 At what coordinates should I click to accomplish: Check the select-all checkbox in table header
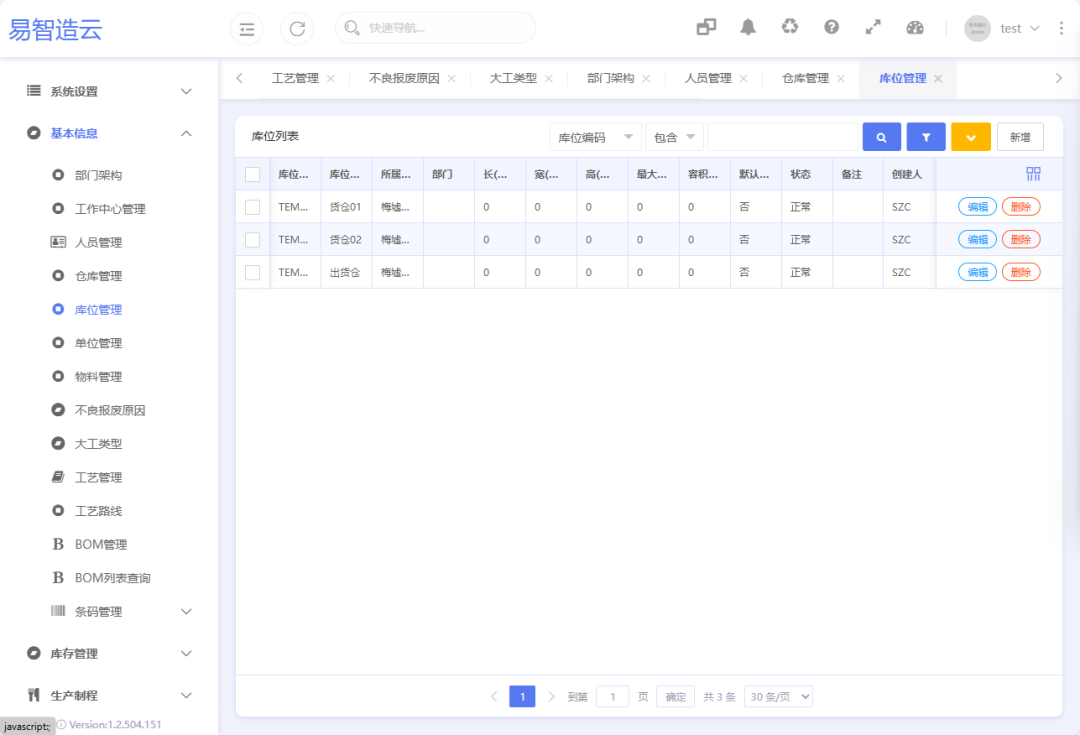253,174
